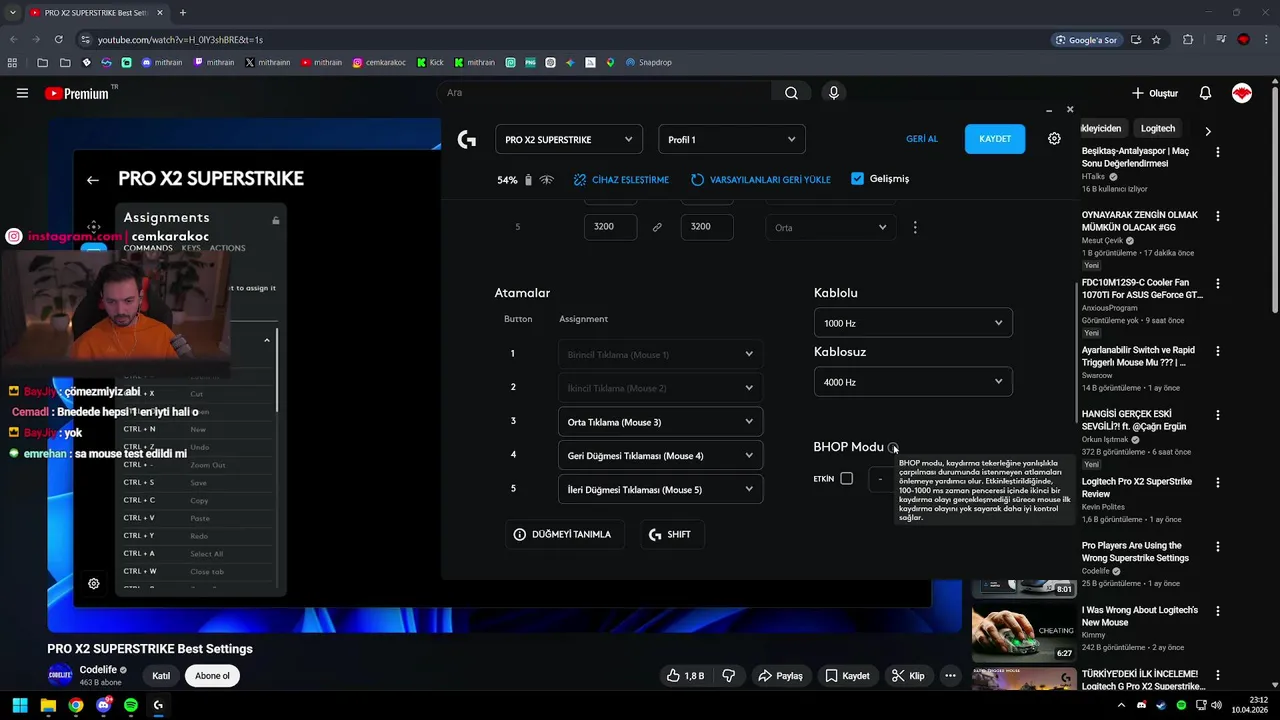The image size is (1280, 720).
Task: Click the I Was Wrong About Logitech's thumbnail
Action: pos(1024,632)
